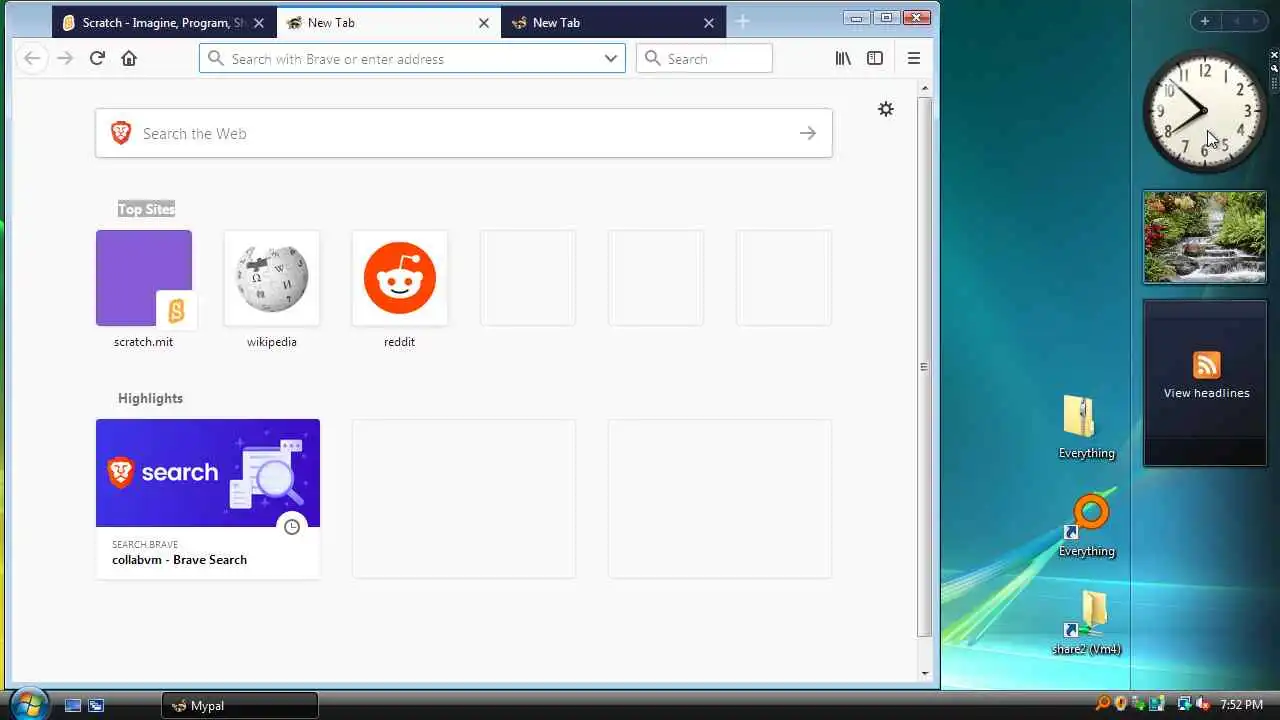Click the analog clock gadget

[x=1205, y=110]
